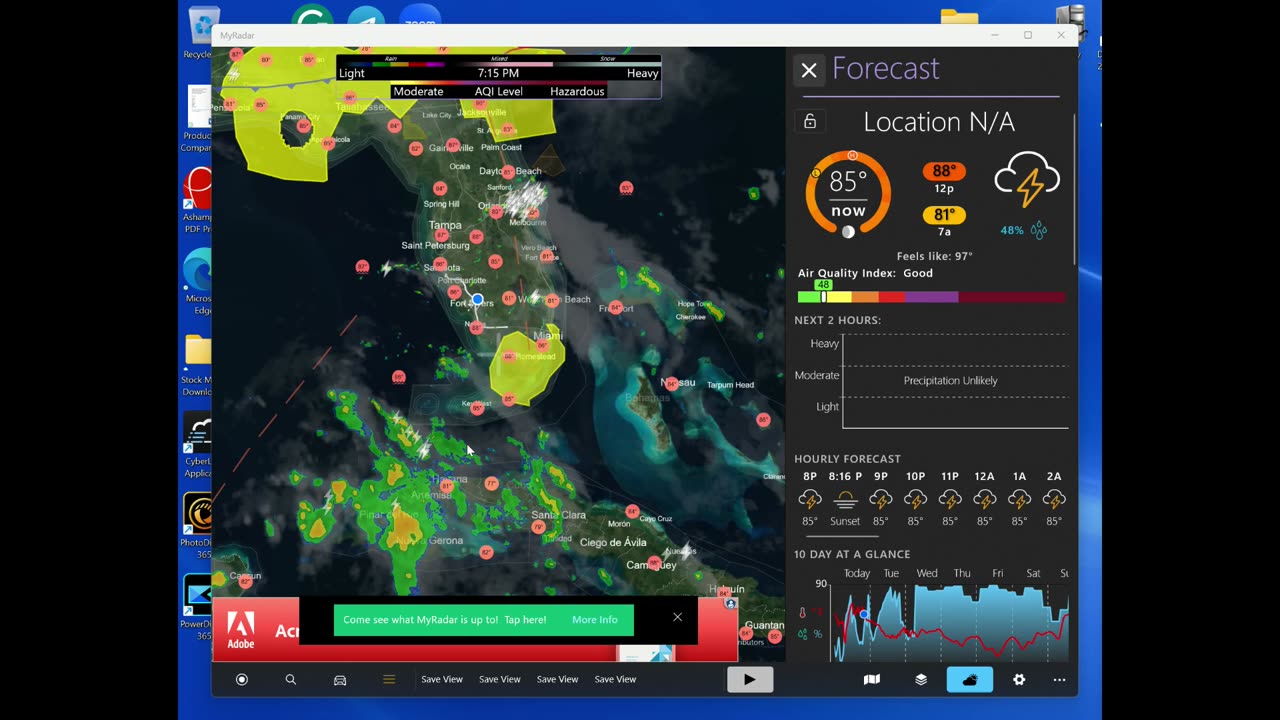Viewport: 1280px width, 720px height.
Task: Select the 10P hourly forecast icon
Action: 915,499
